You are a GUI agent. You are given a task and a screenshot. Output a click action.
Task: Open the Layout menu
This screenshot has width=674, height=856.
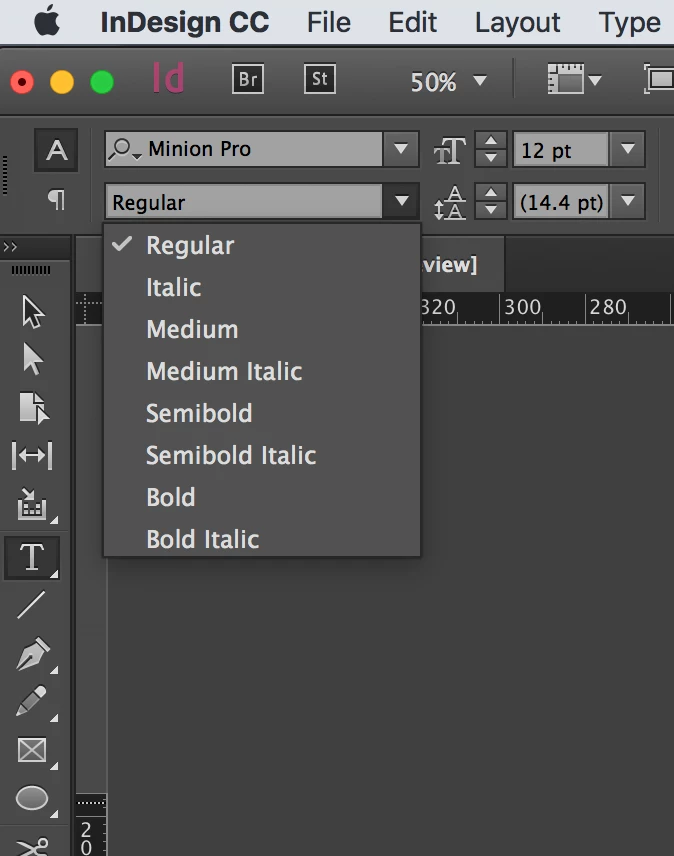click(x=517, y=23)
